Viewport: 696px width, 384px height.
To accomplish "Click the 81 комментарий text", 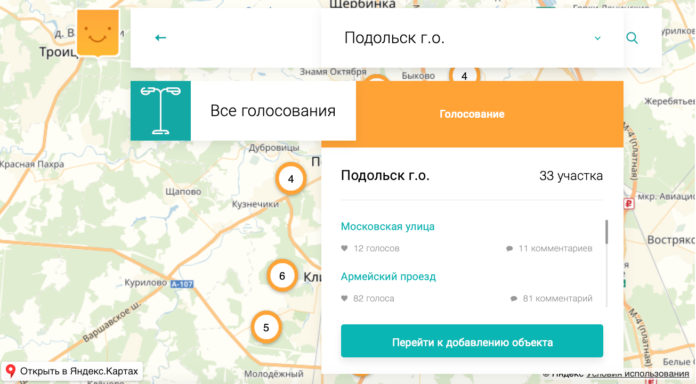I will 558,298.
